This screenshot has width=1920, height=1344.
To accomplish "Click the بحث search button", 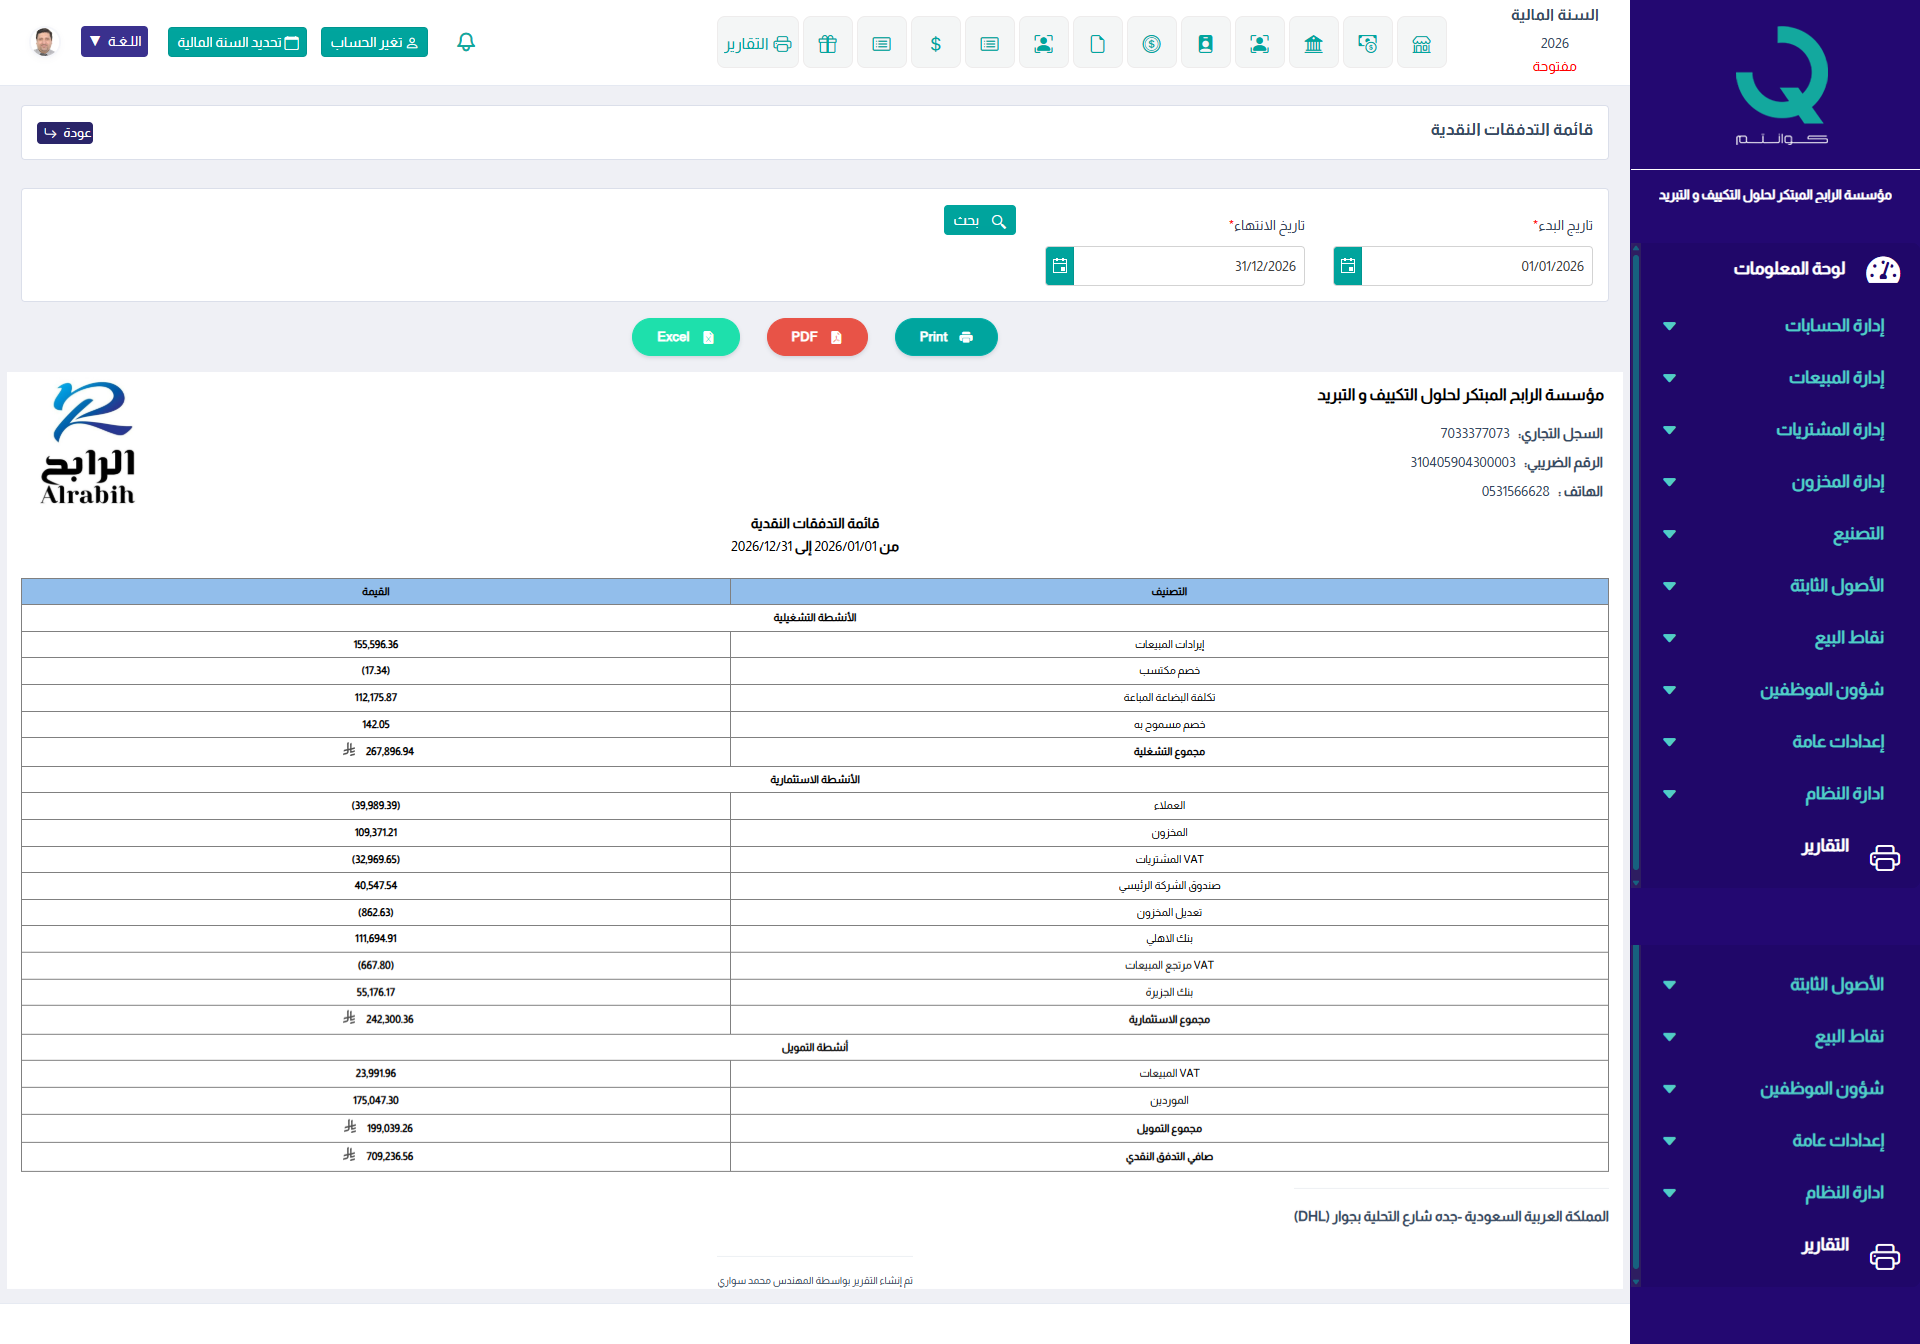I will pyautogui.click(x=979, y=220).
